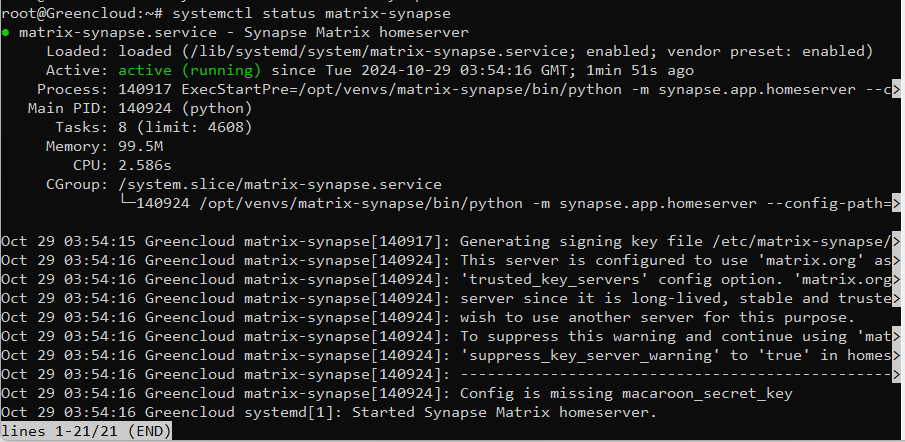Click truncation marker on the dashed separator line

coord(896,374)
